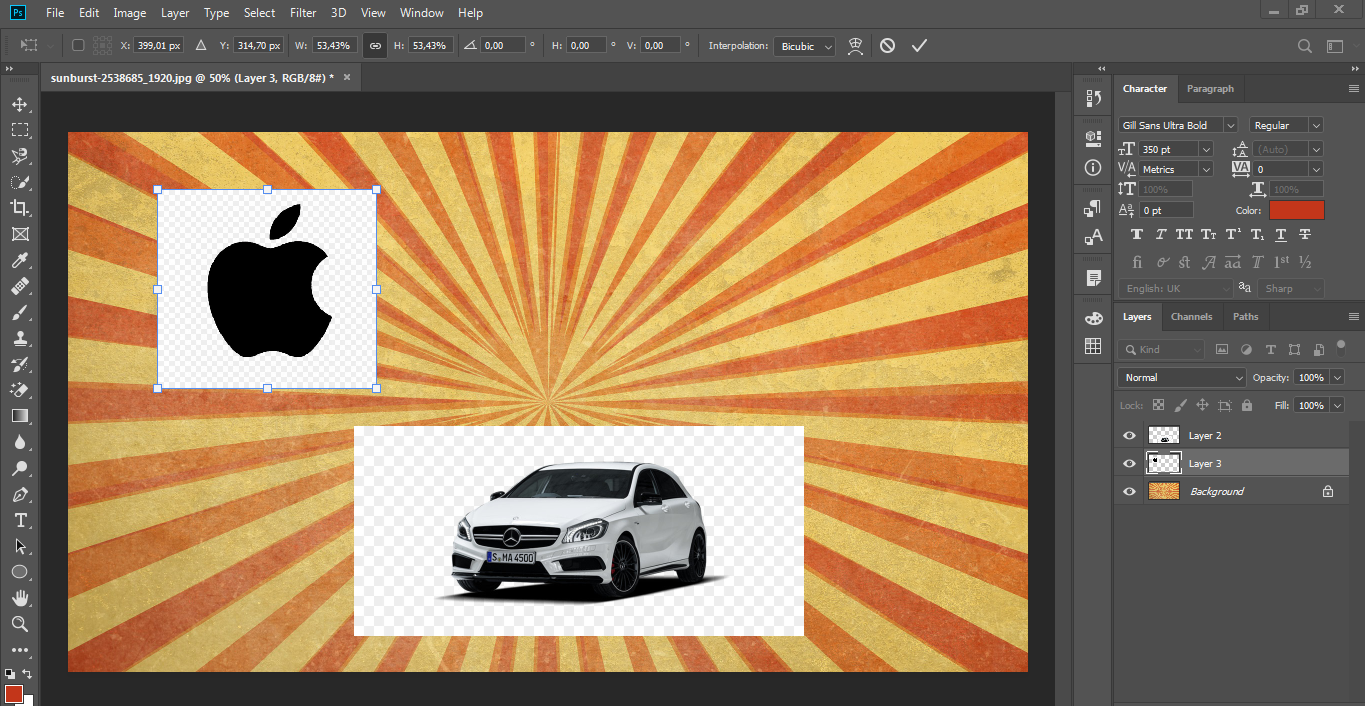Select the Horizontal Type tool

(x=19, y=520)
